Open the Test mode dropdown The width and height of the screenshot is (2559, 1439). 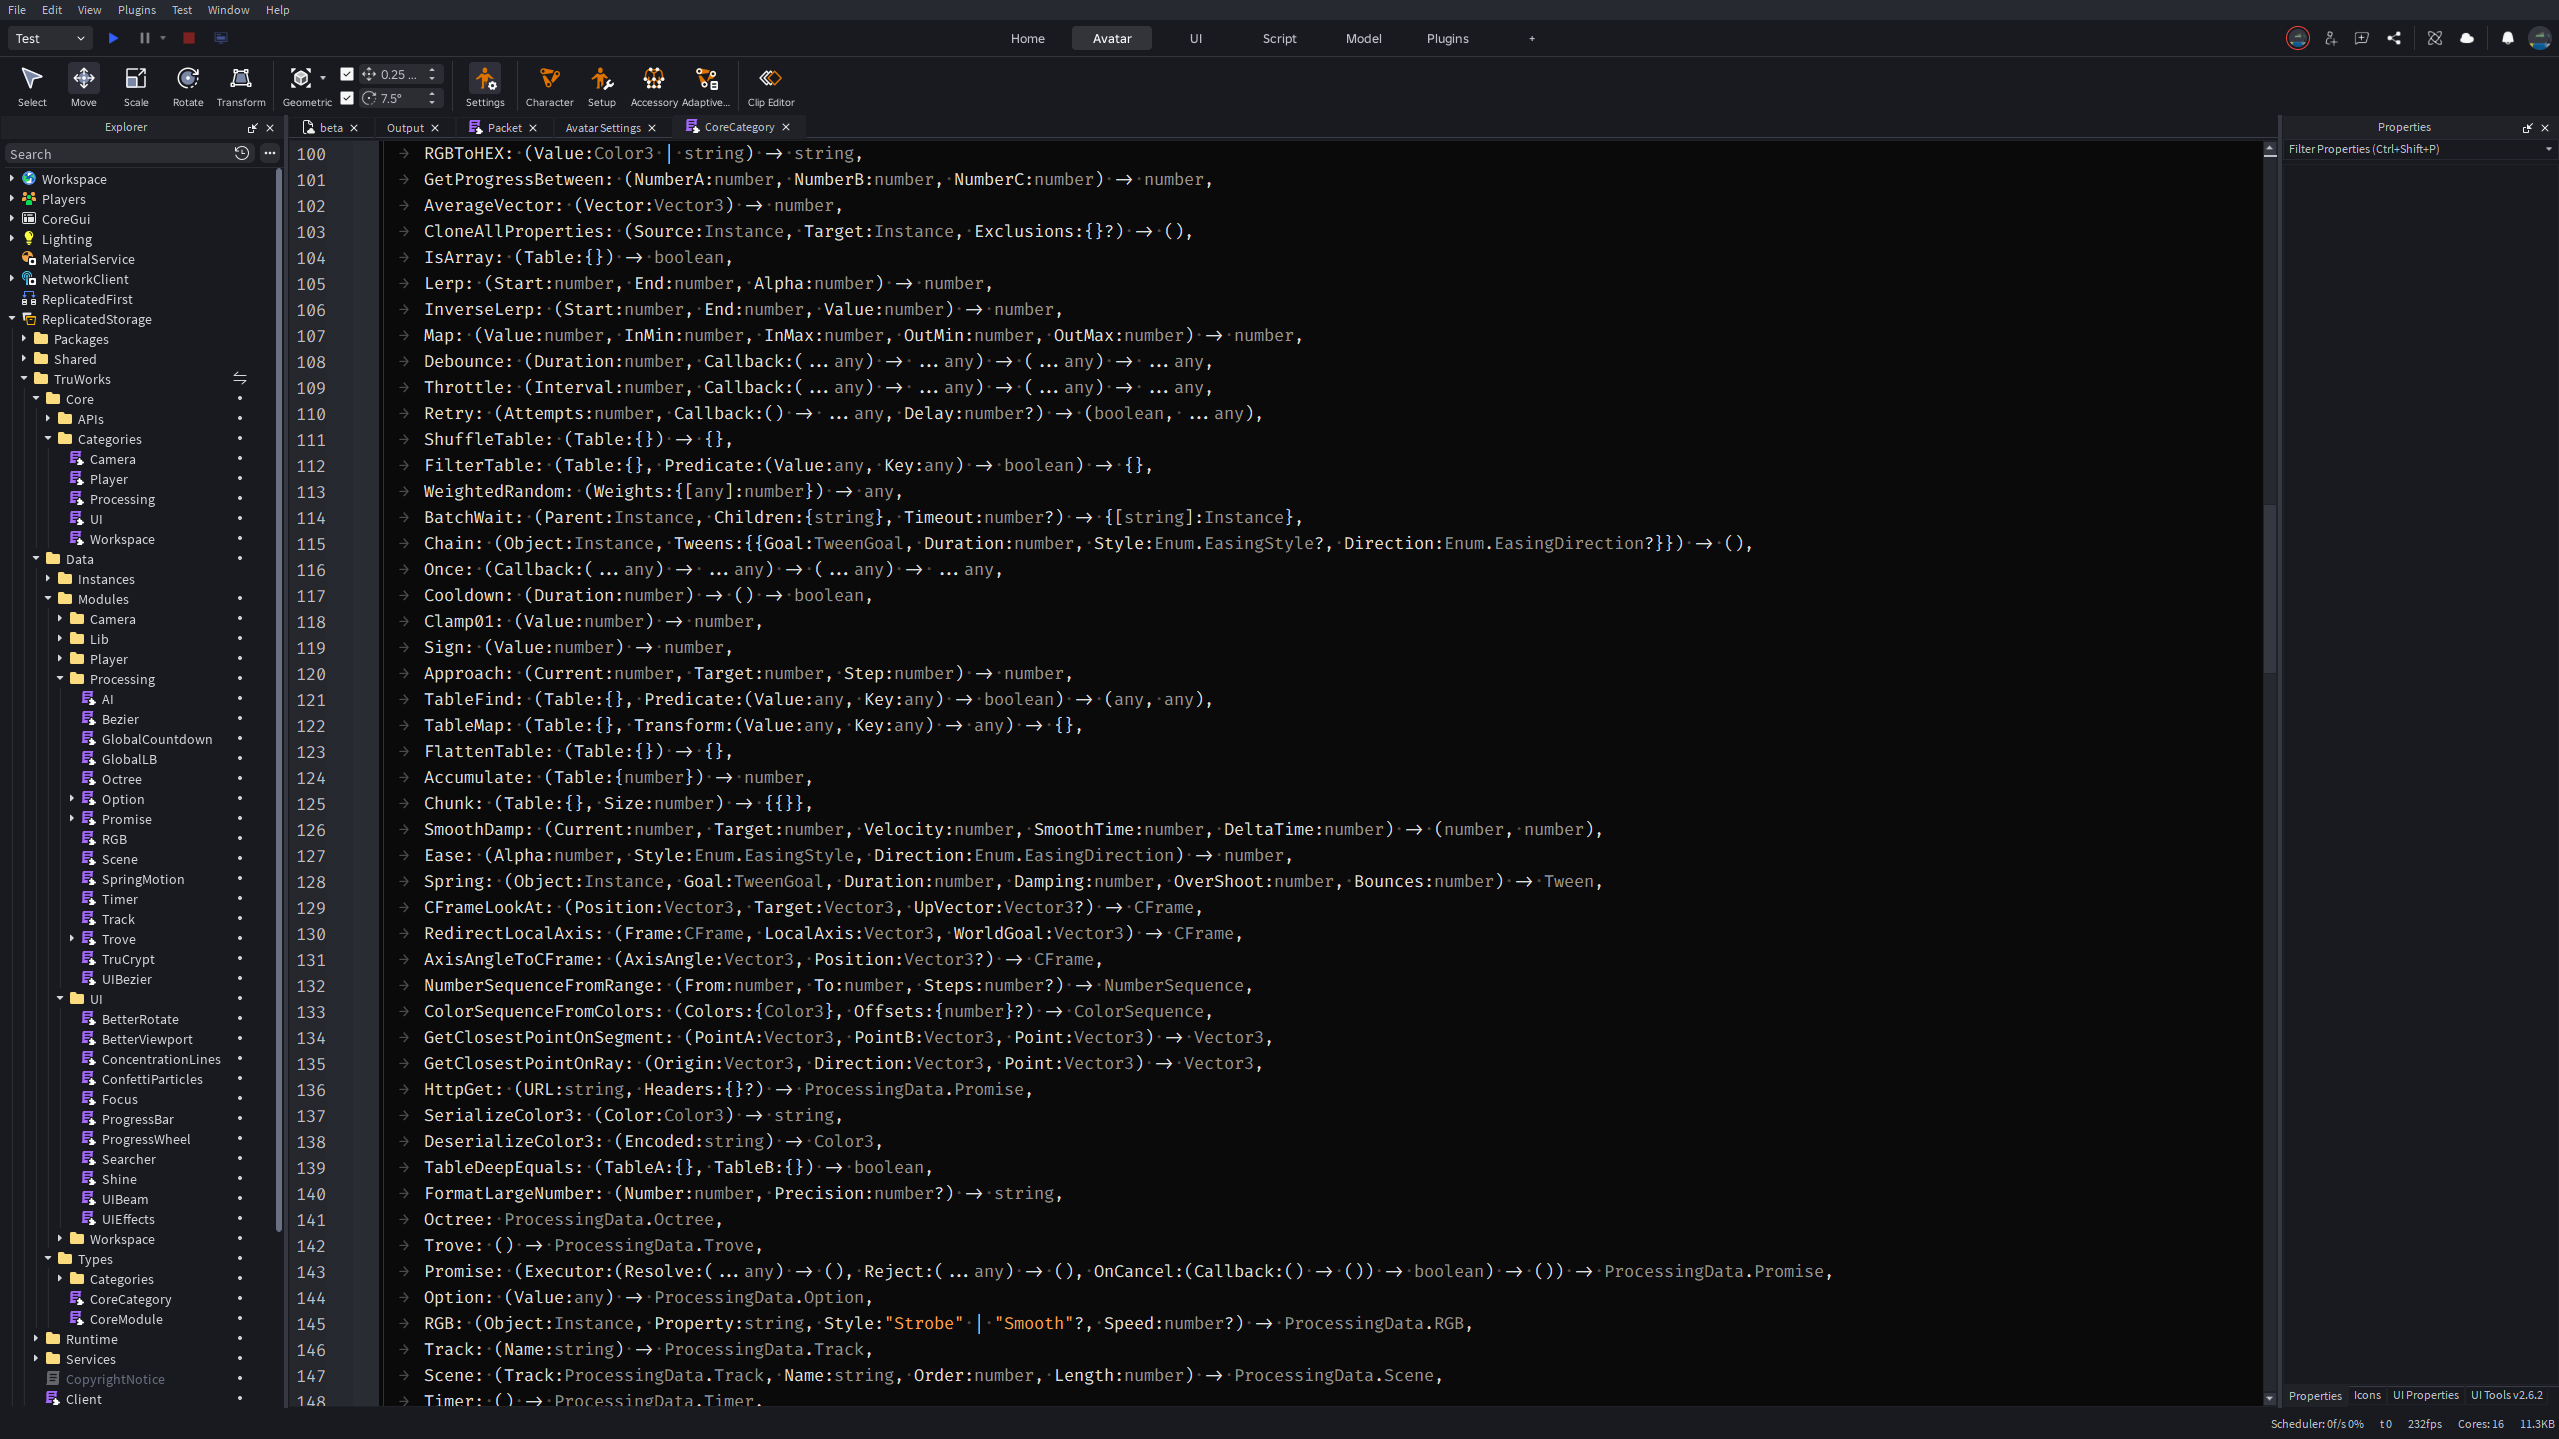[51, 38]
